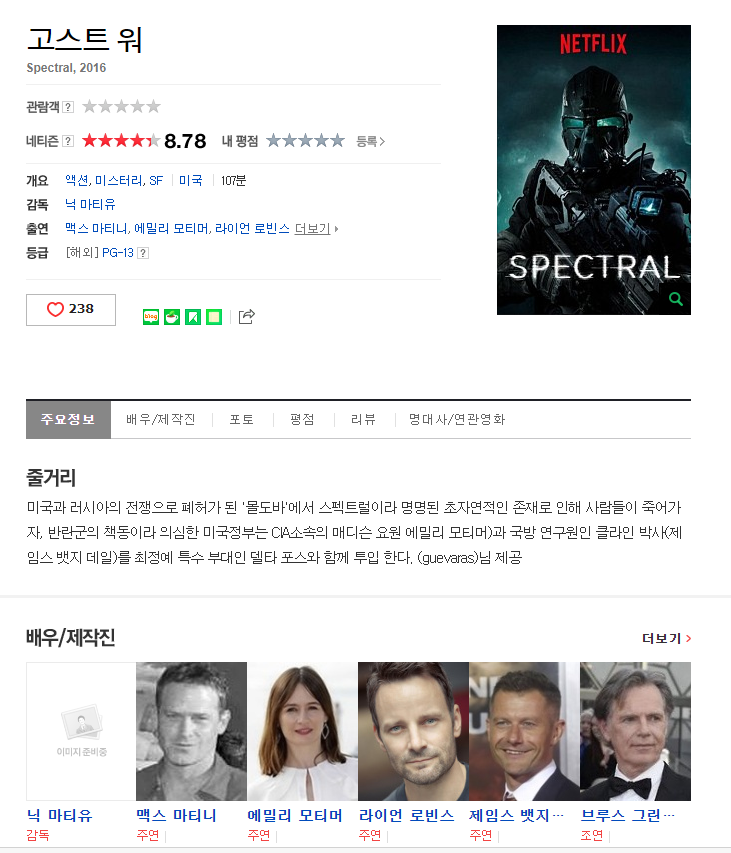Open director 닉 마티유 link
The image size is (731, 853).
pos(90,205)
